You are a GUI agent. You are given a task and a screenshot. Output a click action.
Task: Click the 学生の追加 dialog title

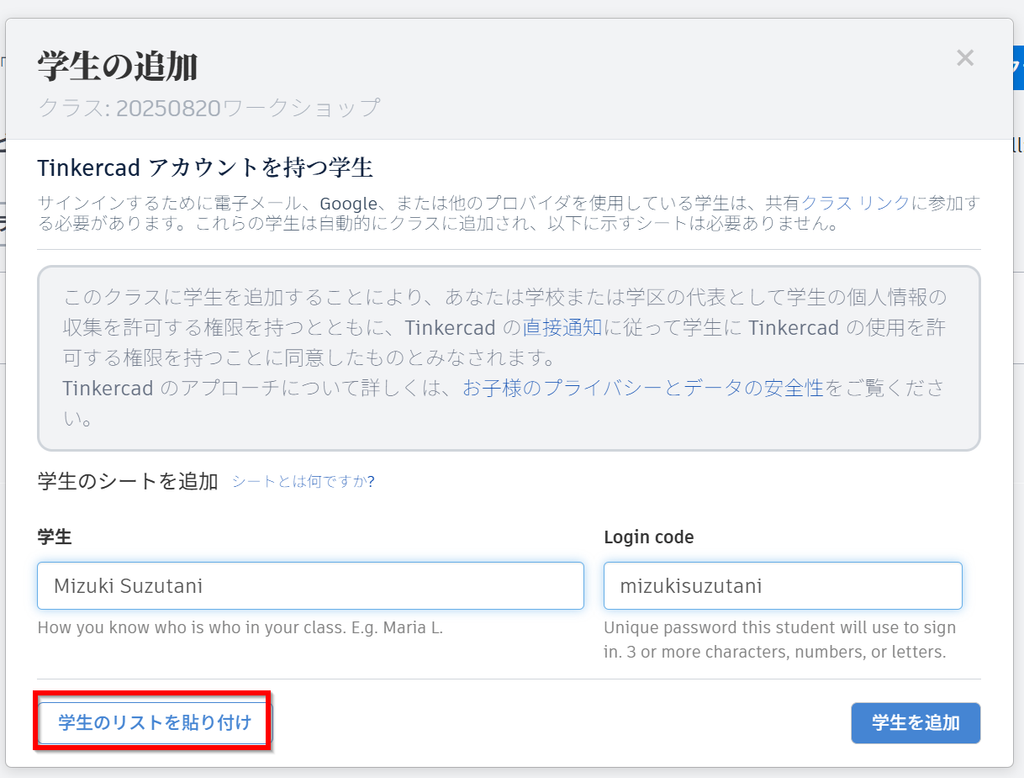[118, 66]
